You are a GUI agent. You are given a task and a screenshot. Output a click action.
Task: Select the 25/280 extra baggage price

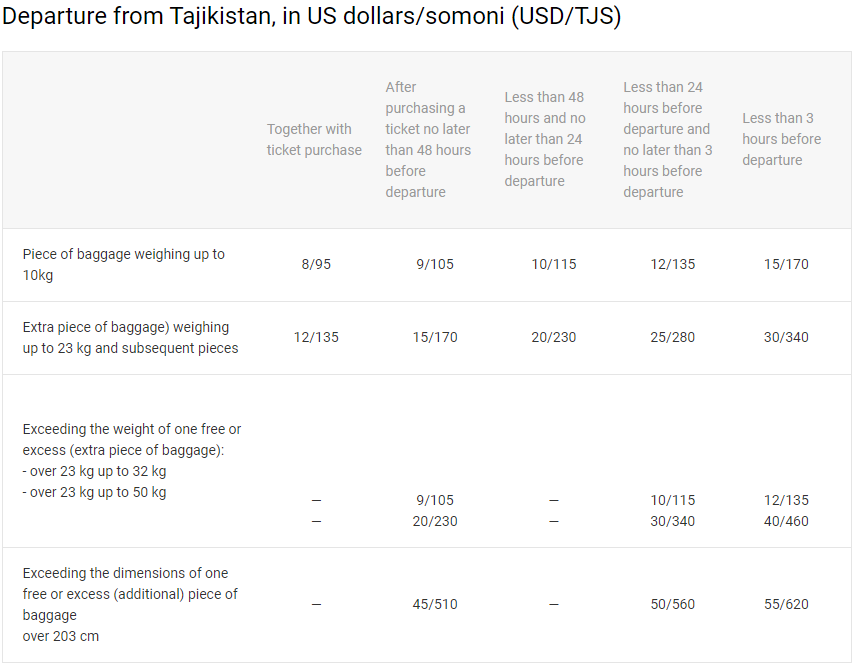(x=672, y=338)
